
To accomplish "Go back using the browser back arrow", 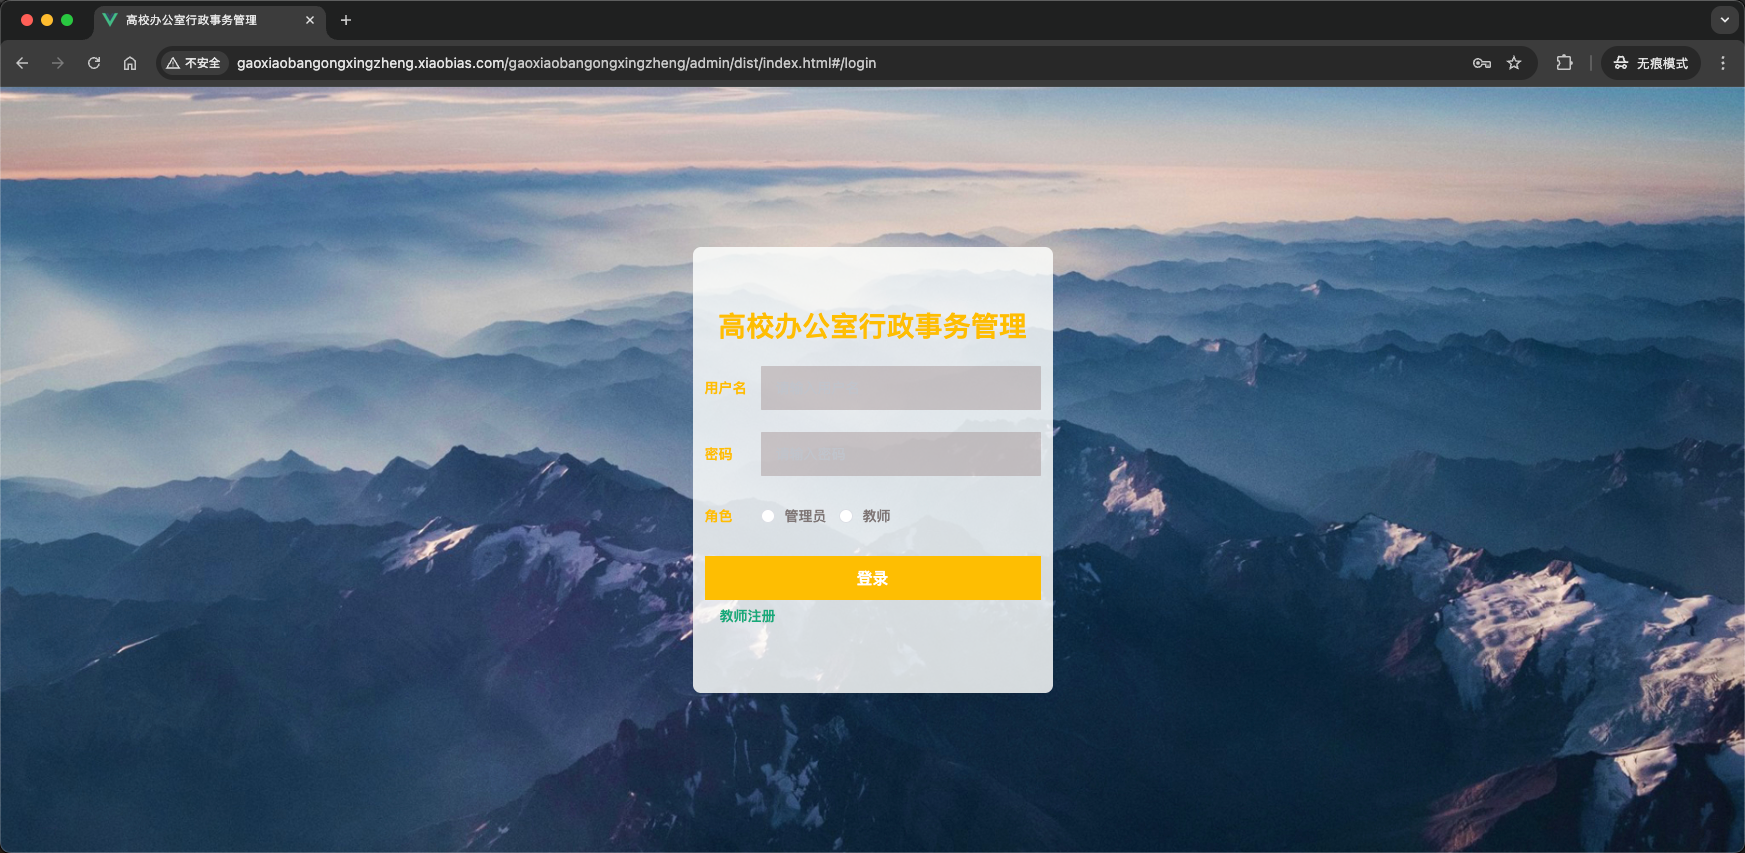I will click(22, 63).
